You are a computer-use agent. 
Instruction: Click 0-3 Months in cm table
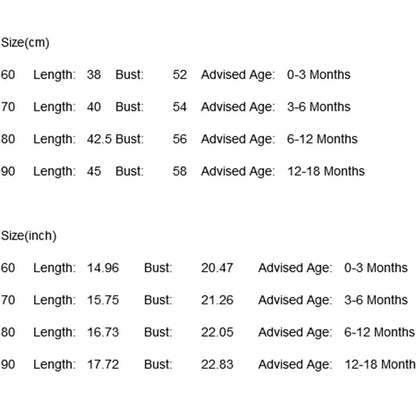point(319,75)
